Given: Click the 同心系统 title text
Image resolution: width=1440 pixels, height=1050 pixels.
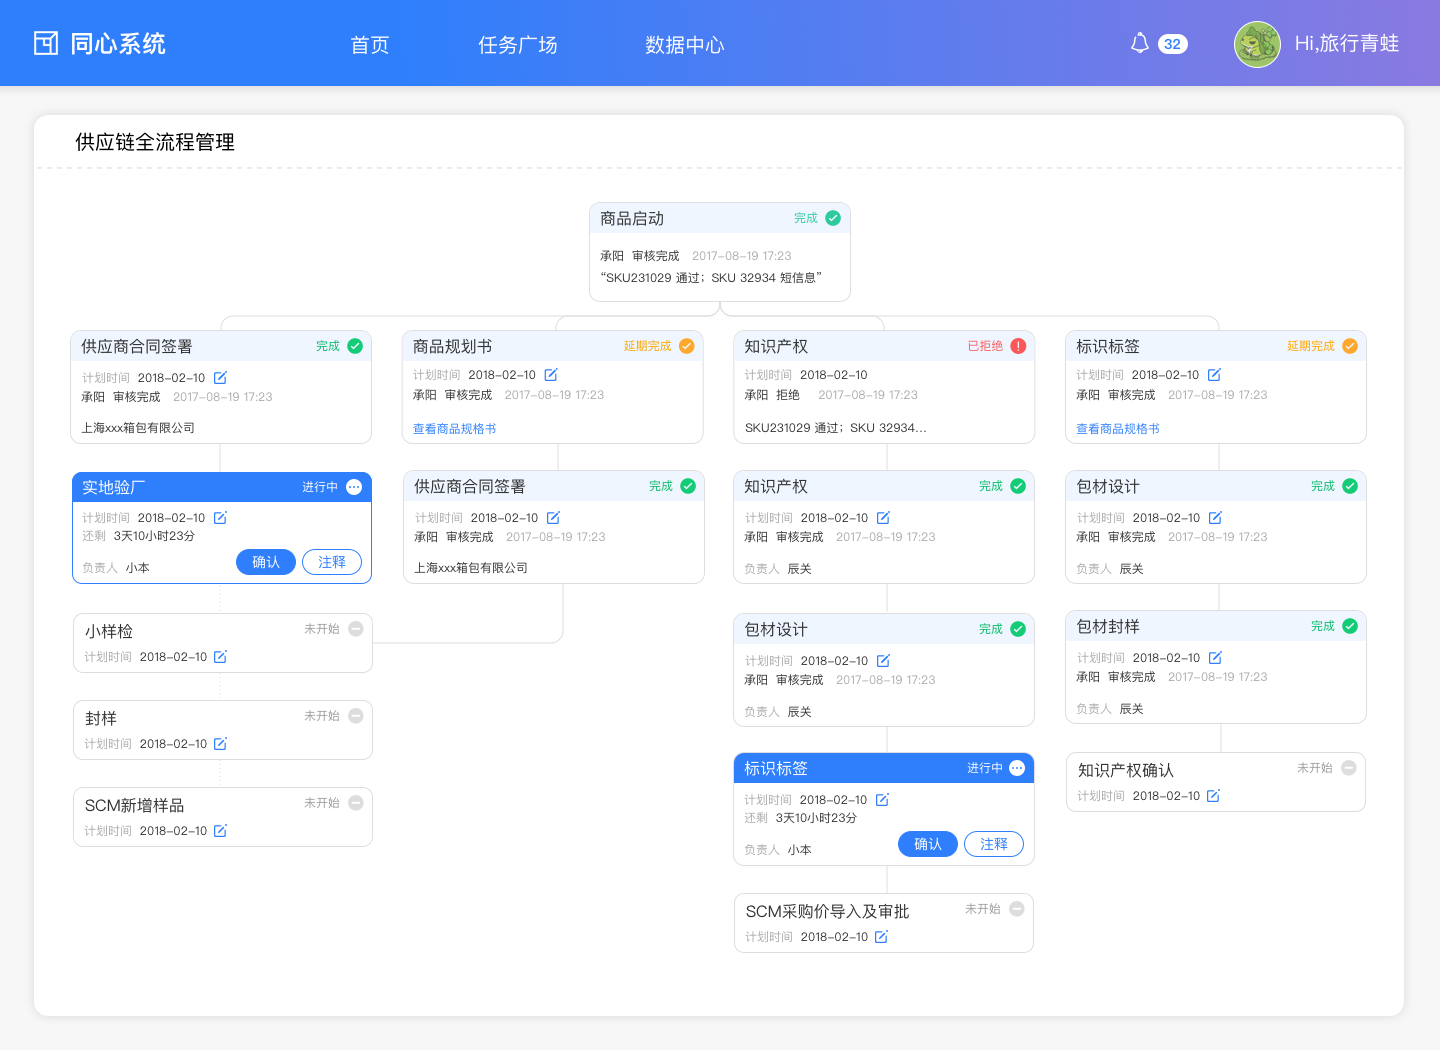Looking at the screenshot, I should [x=118, y=44].
